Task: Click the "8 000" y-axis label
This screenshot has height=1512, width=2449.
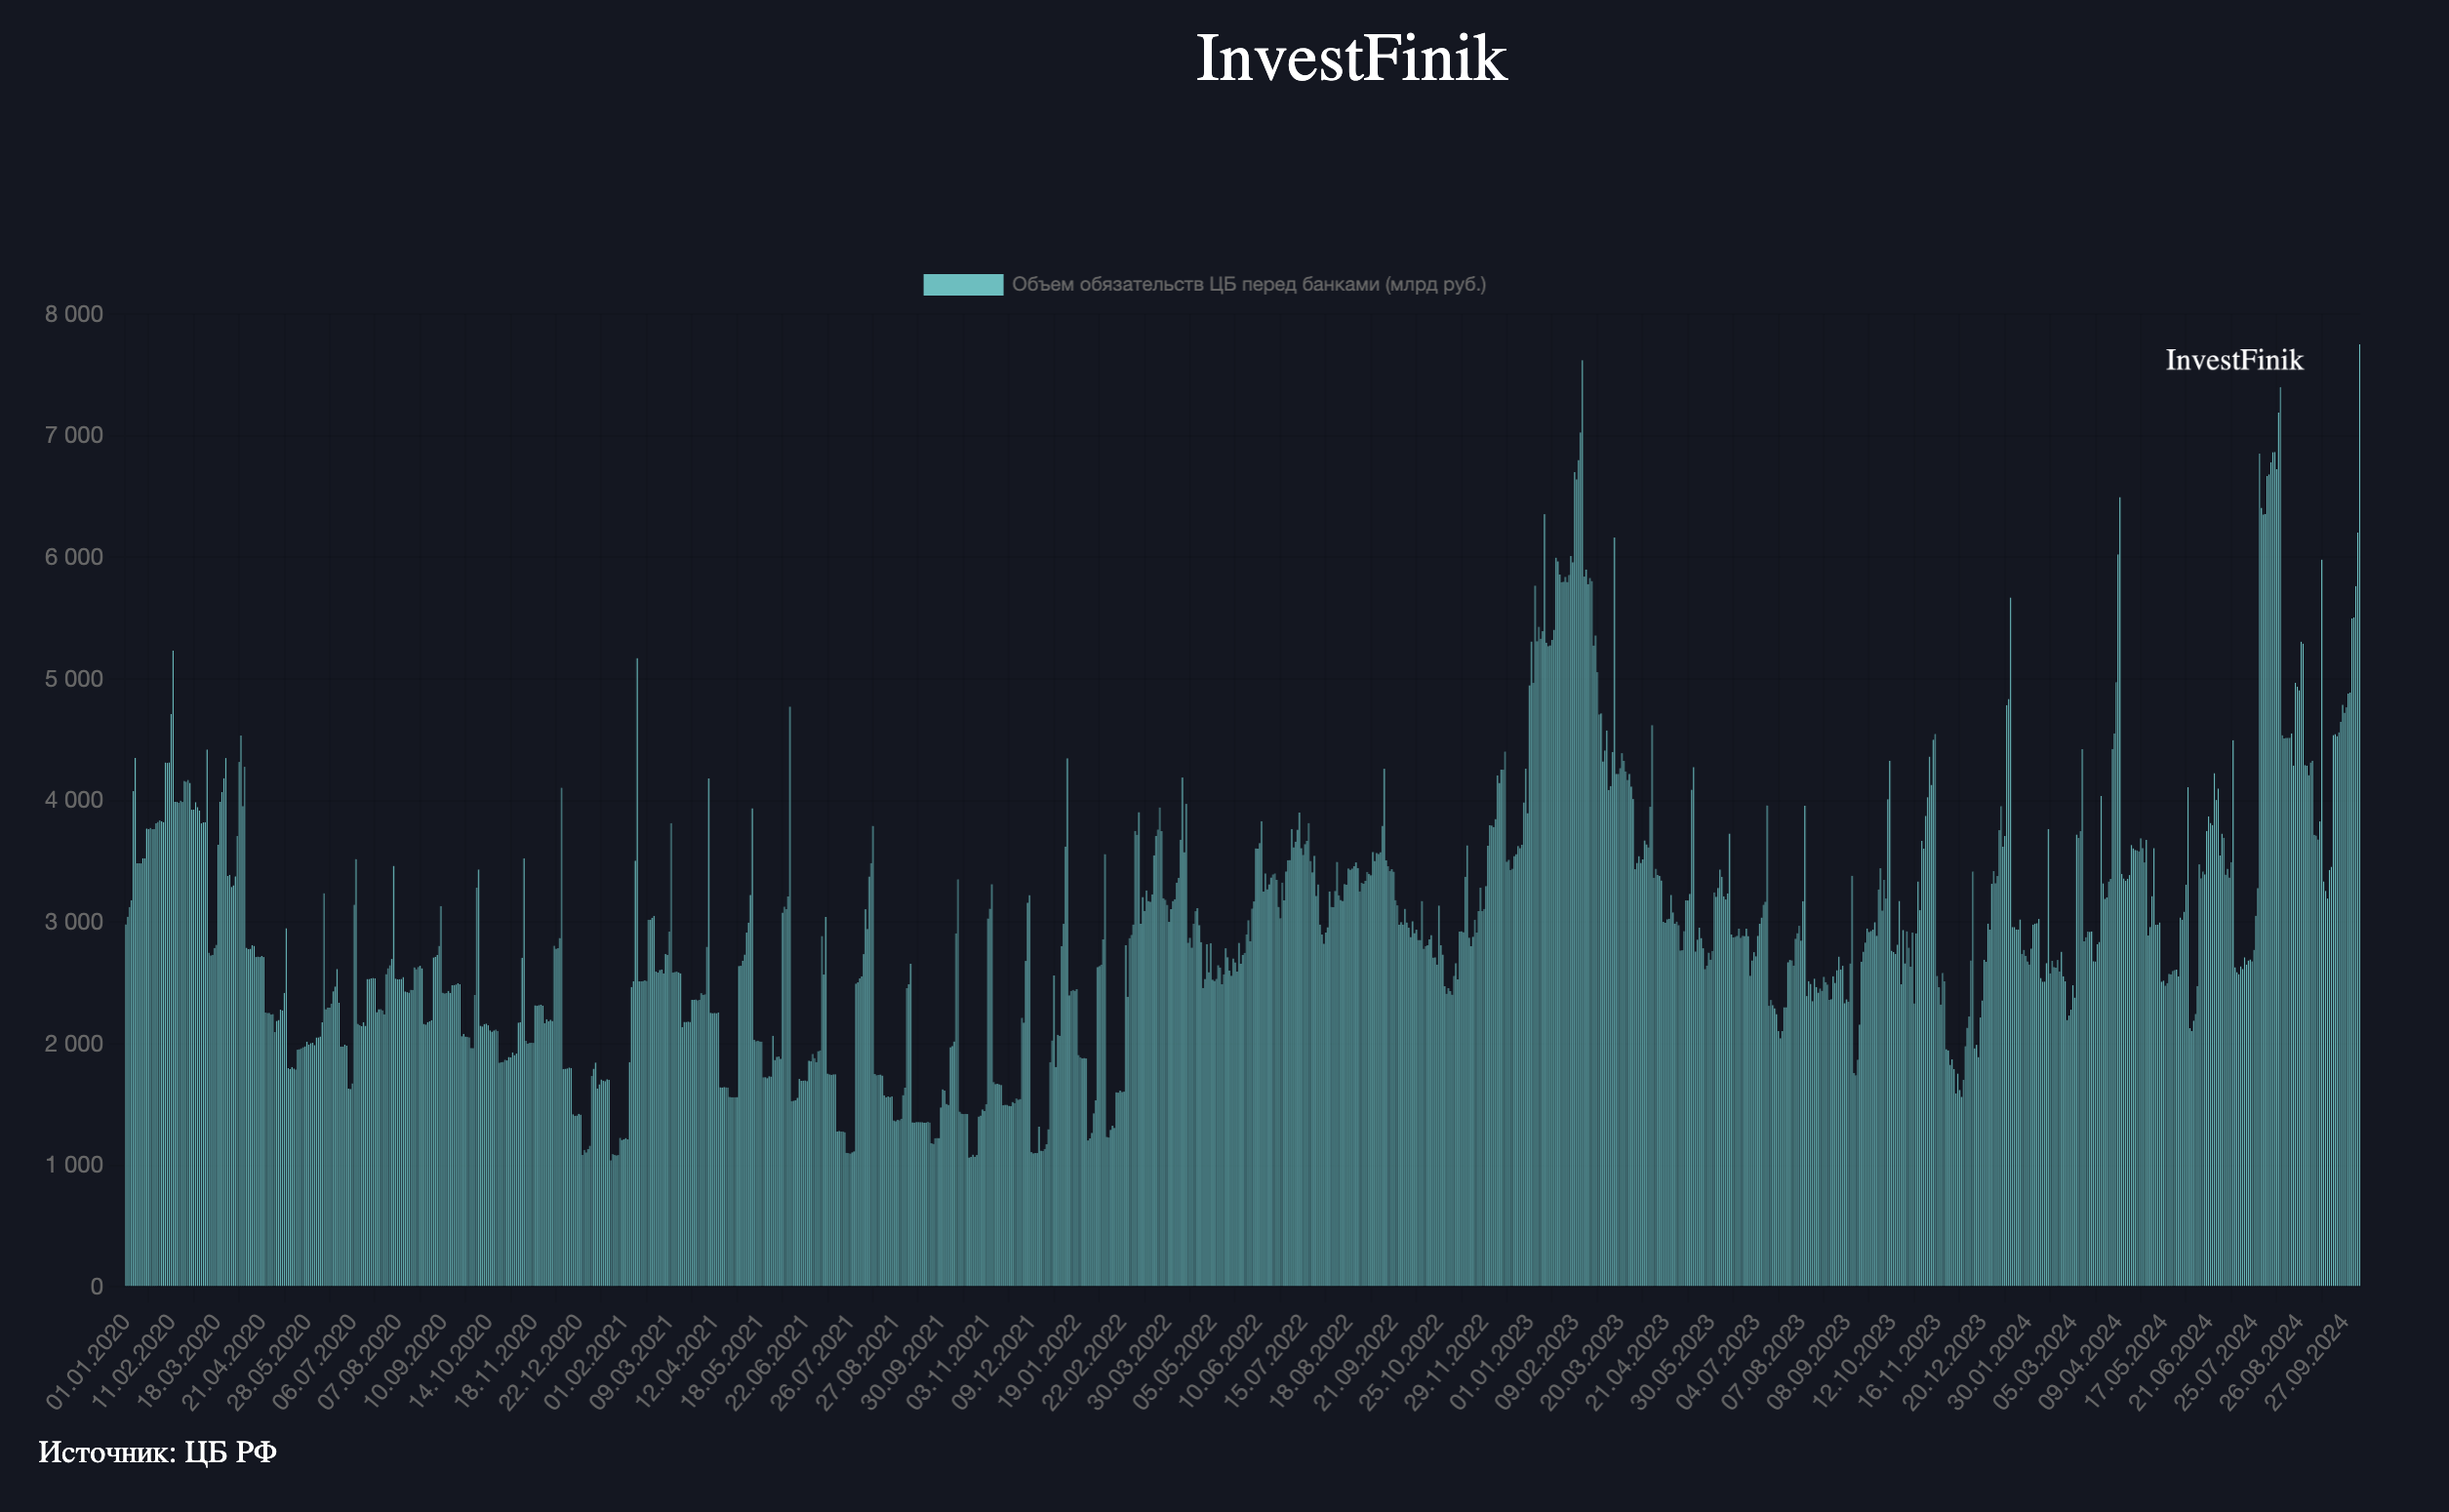Action: coord(74,314)
